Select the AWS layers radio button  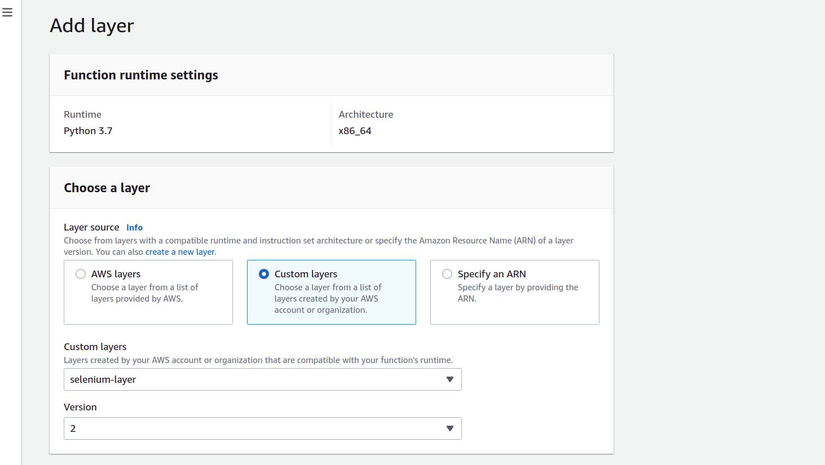coord(81,274)
